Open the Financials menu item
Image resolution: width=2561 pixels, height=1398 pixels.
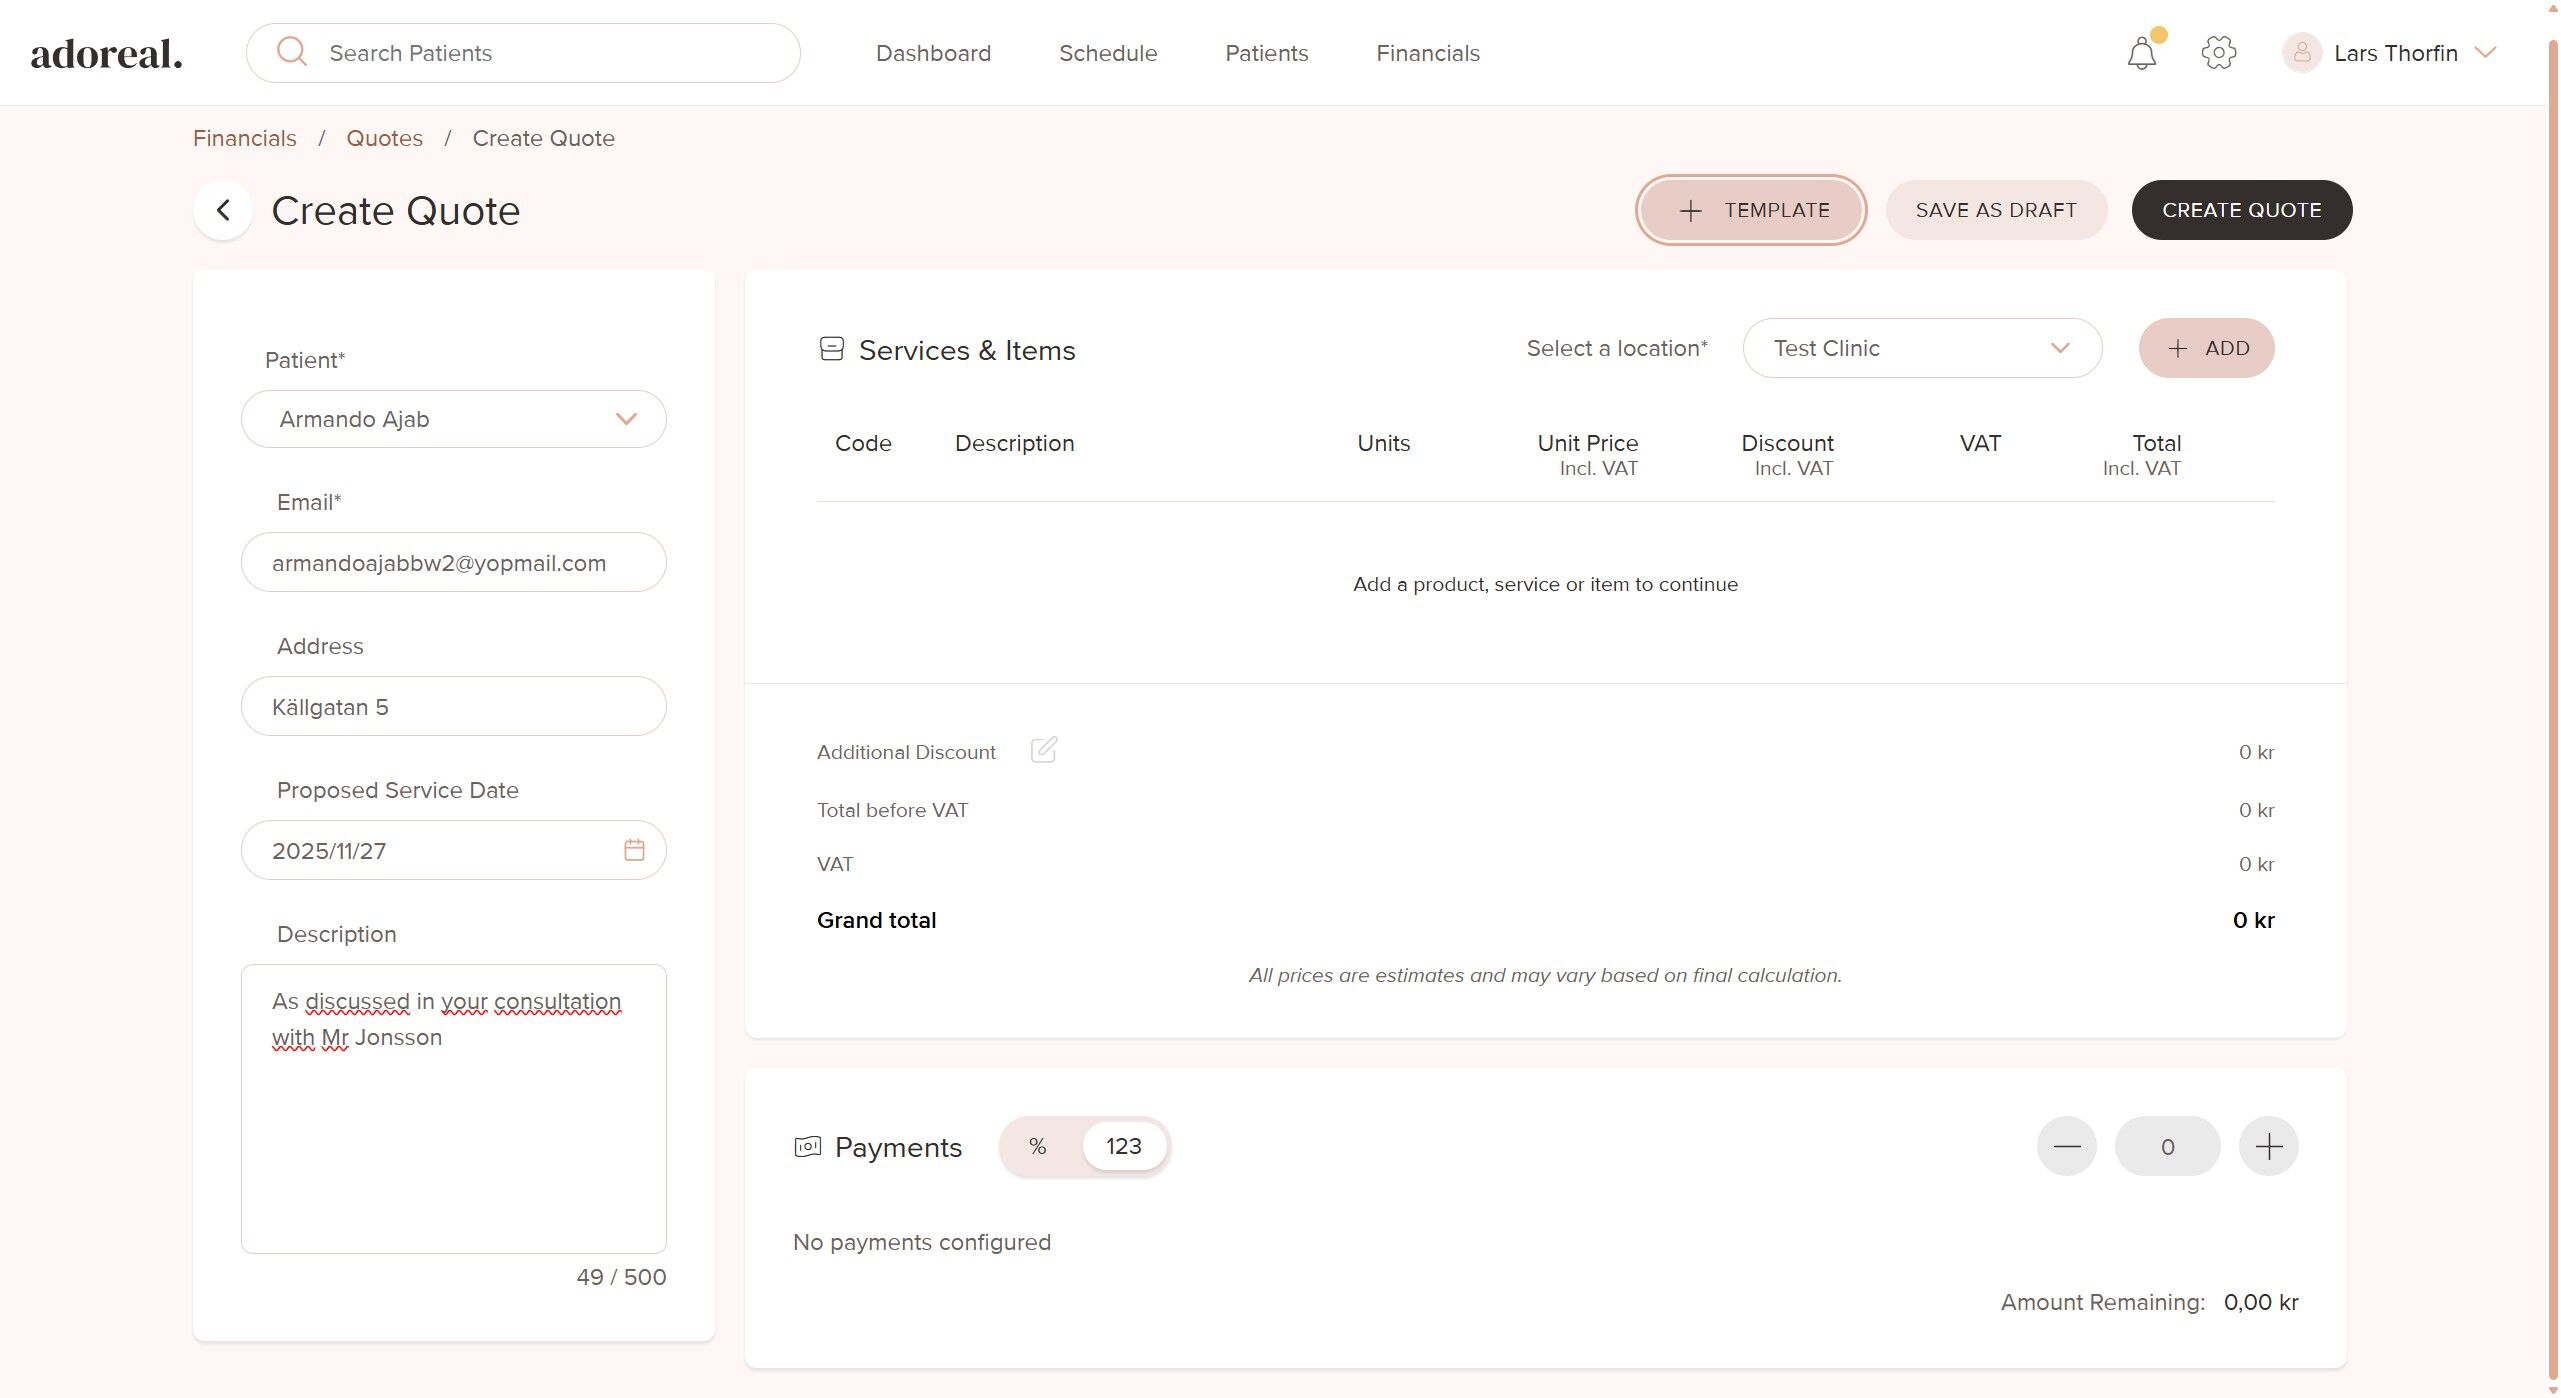[1427, 53]
